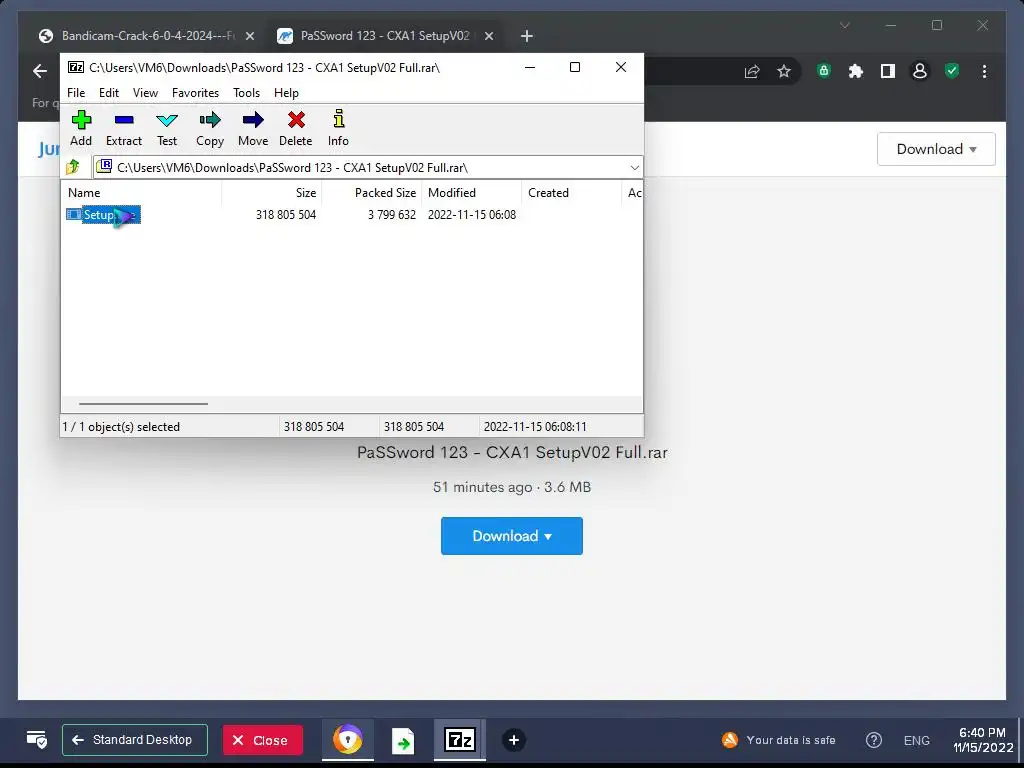Sort by the Size column header
This screenshot has height=768, width=1024.
click(272, 193)
